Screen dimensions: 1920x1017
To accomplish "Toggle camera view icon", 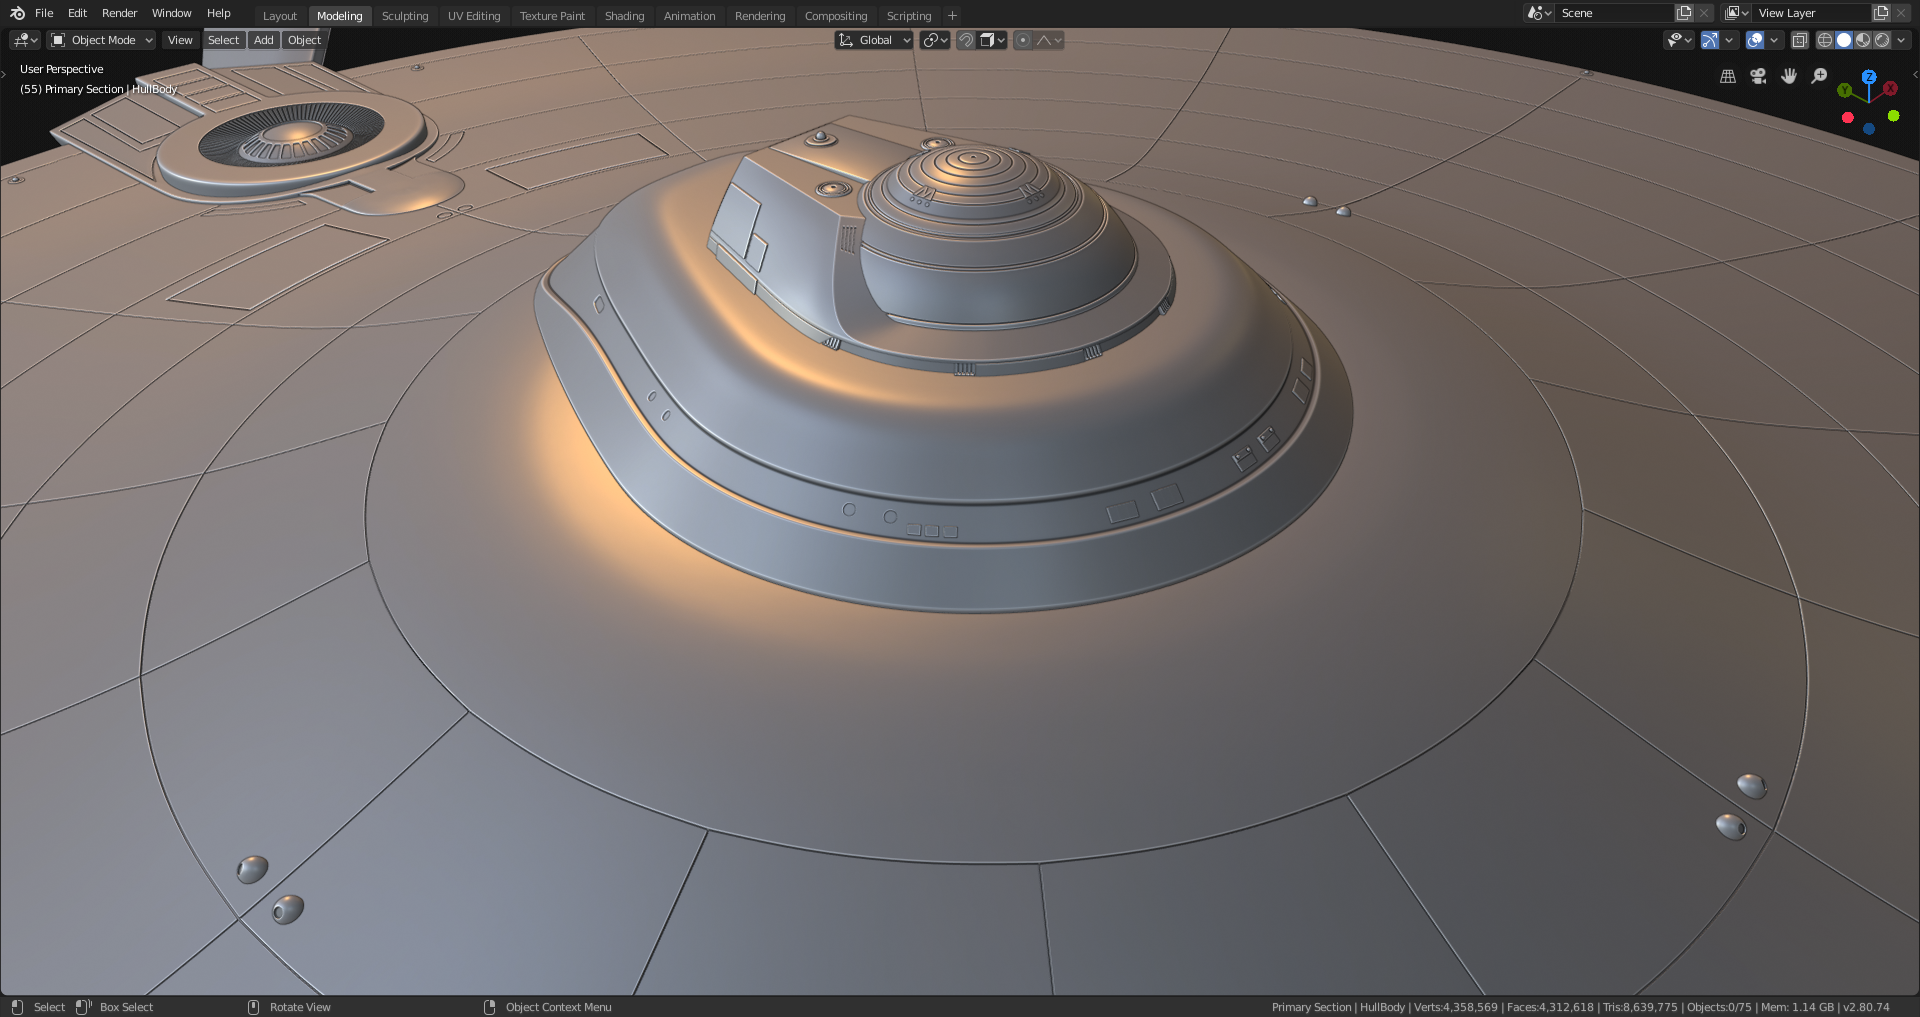I will tap(1758, 76).
